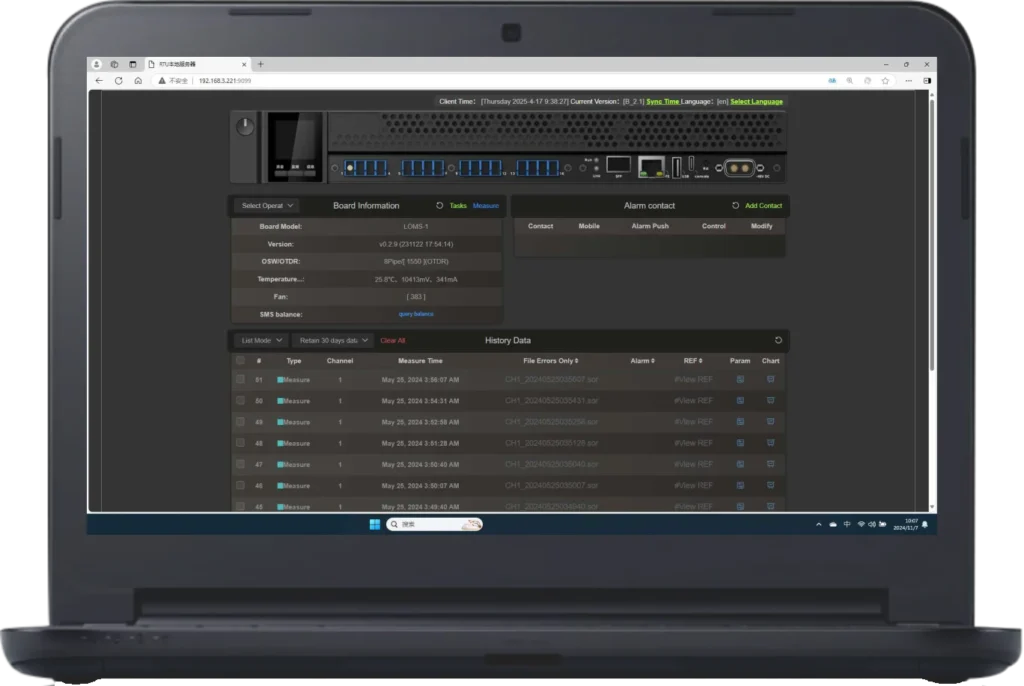Check the box for record 47
The image size is (1024, 686).
click(x=240, y=465)
